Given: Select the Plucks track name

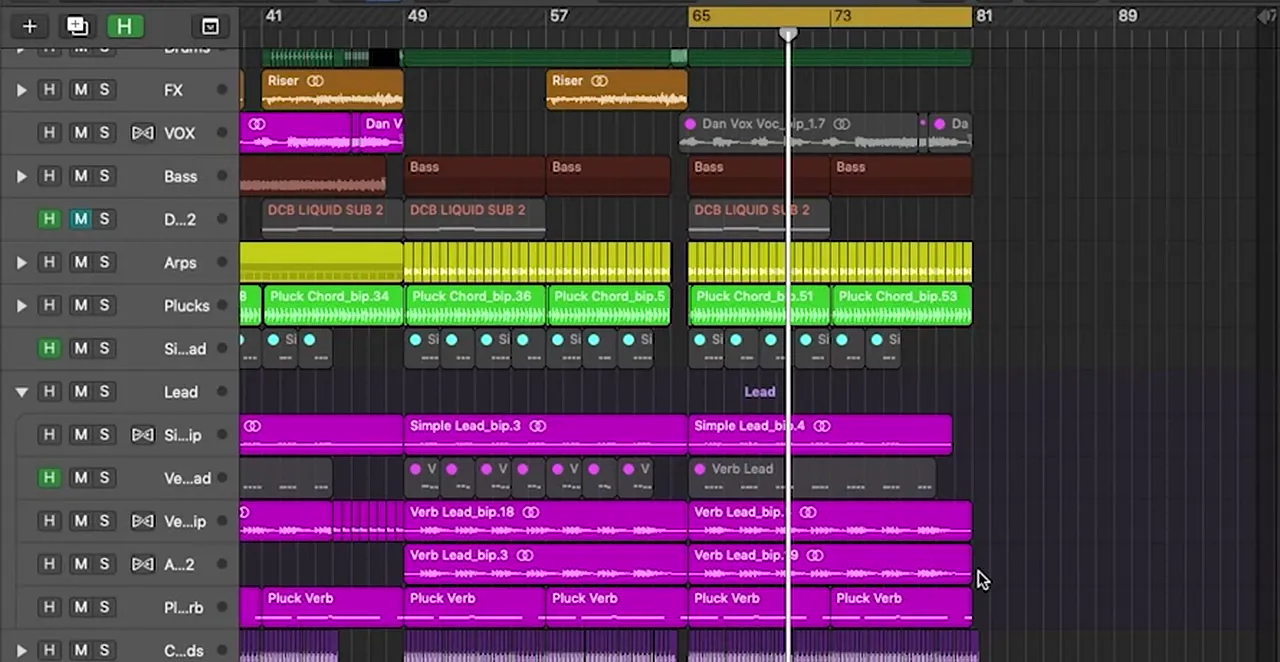Looking at the screenshot, I should (x=187, y=305).
